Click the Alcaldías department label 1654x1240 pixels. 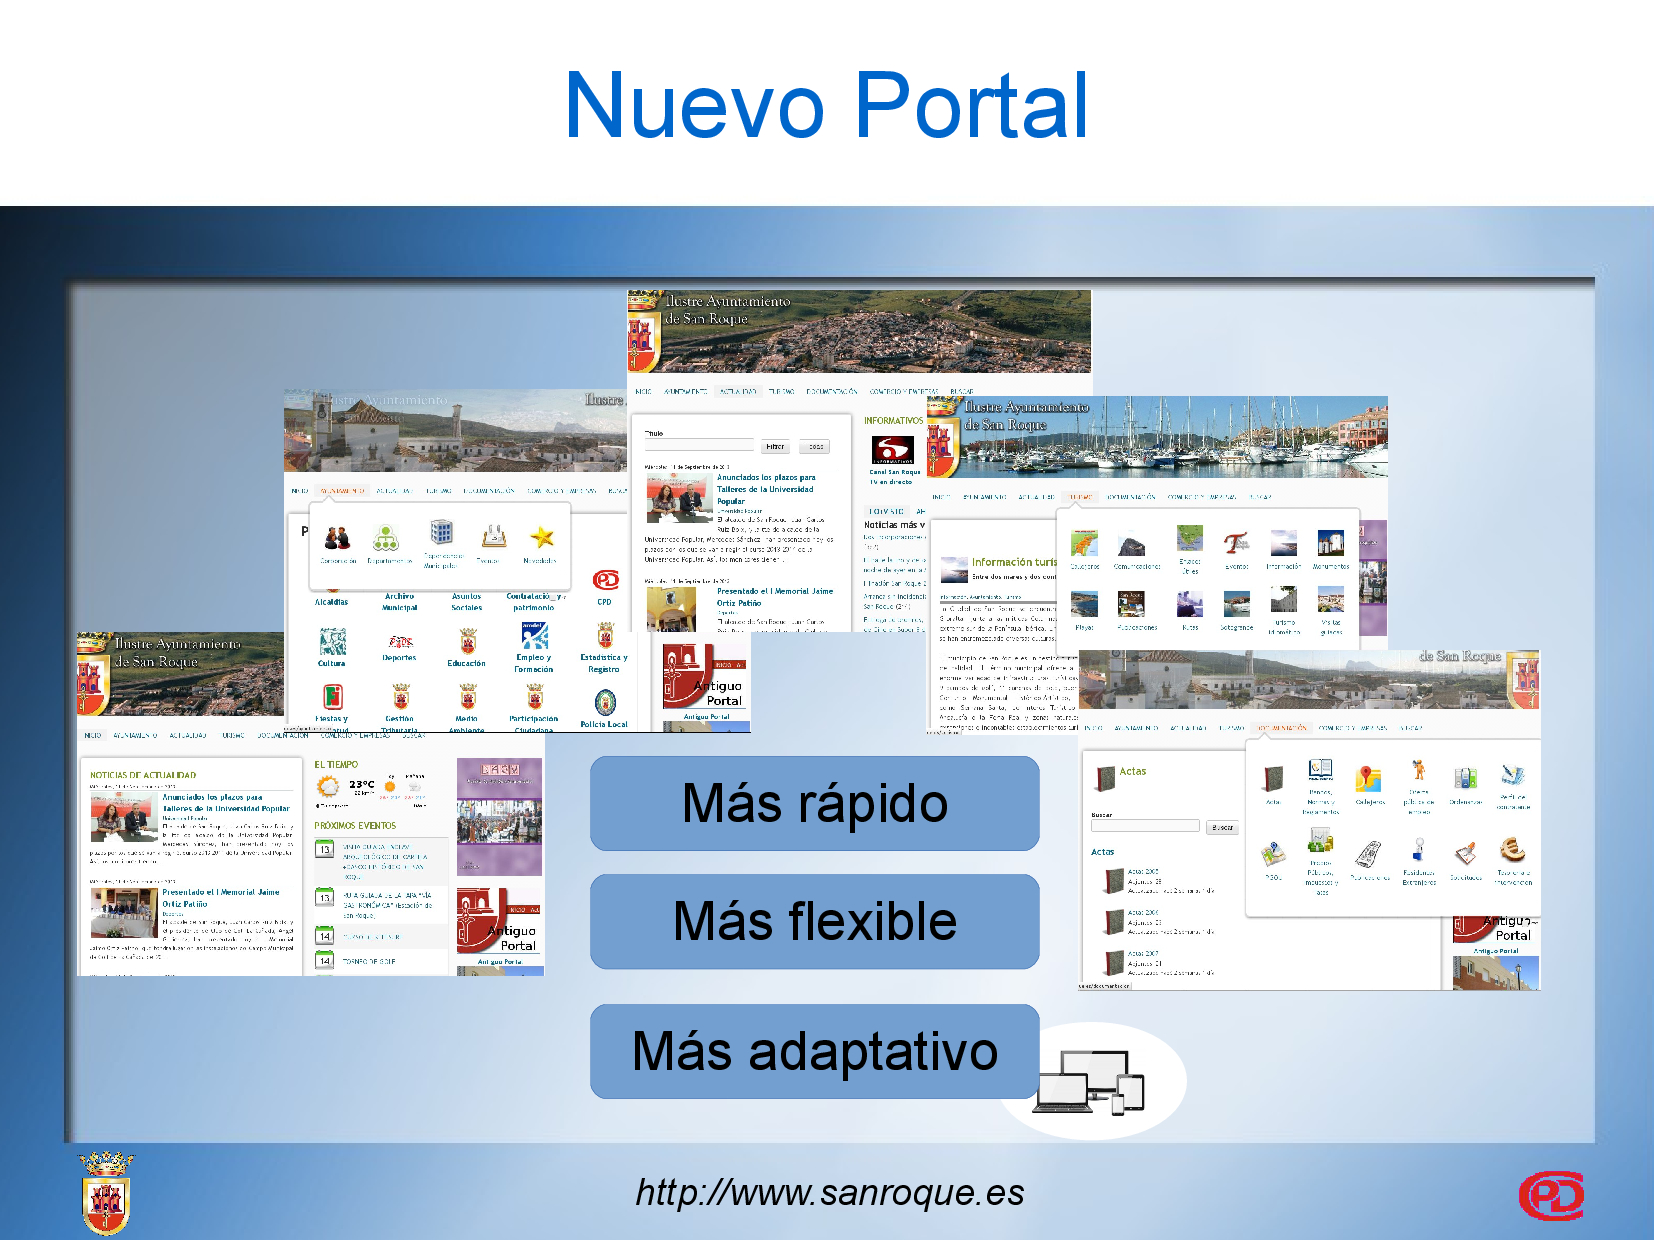tap(332, 602)
